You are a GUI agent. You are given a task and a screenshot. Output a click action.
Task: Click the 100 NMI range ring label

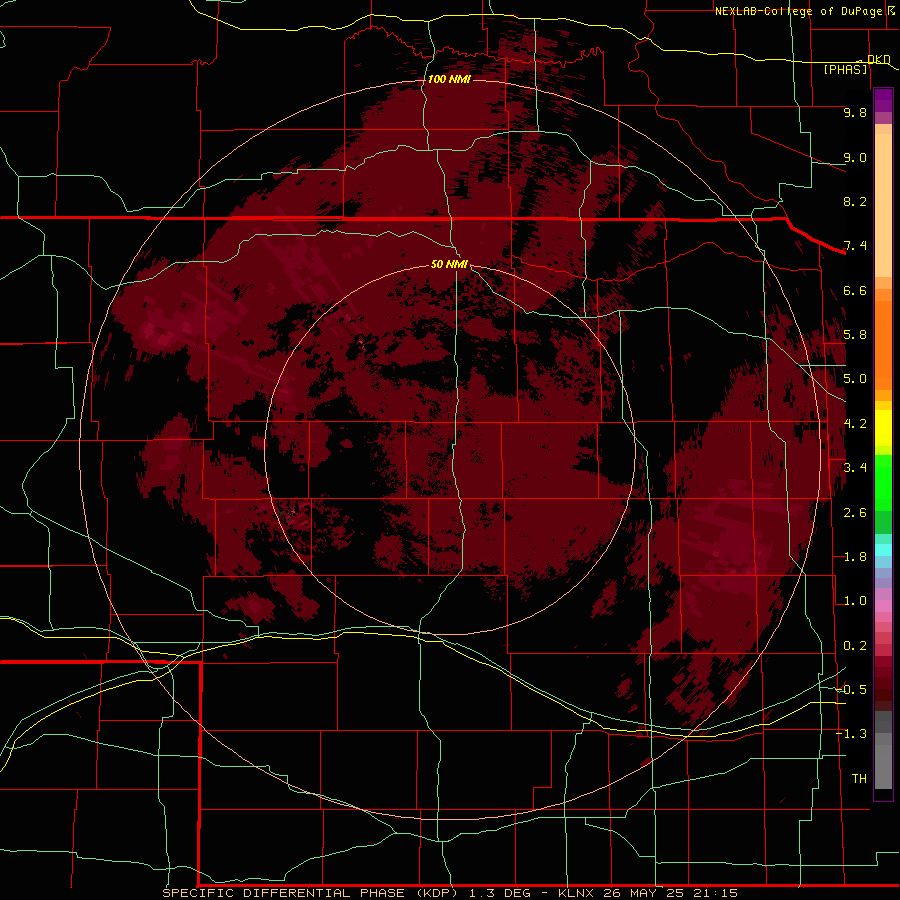(449, 79)
